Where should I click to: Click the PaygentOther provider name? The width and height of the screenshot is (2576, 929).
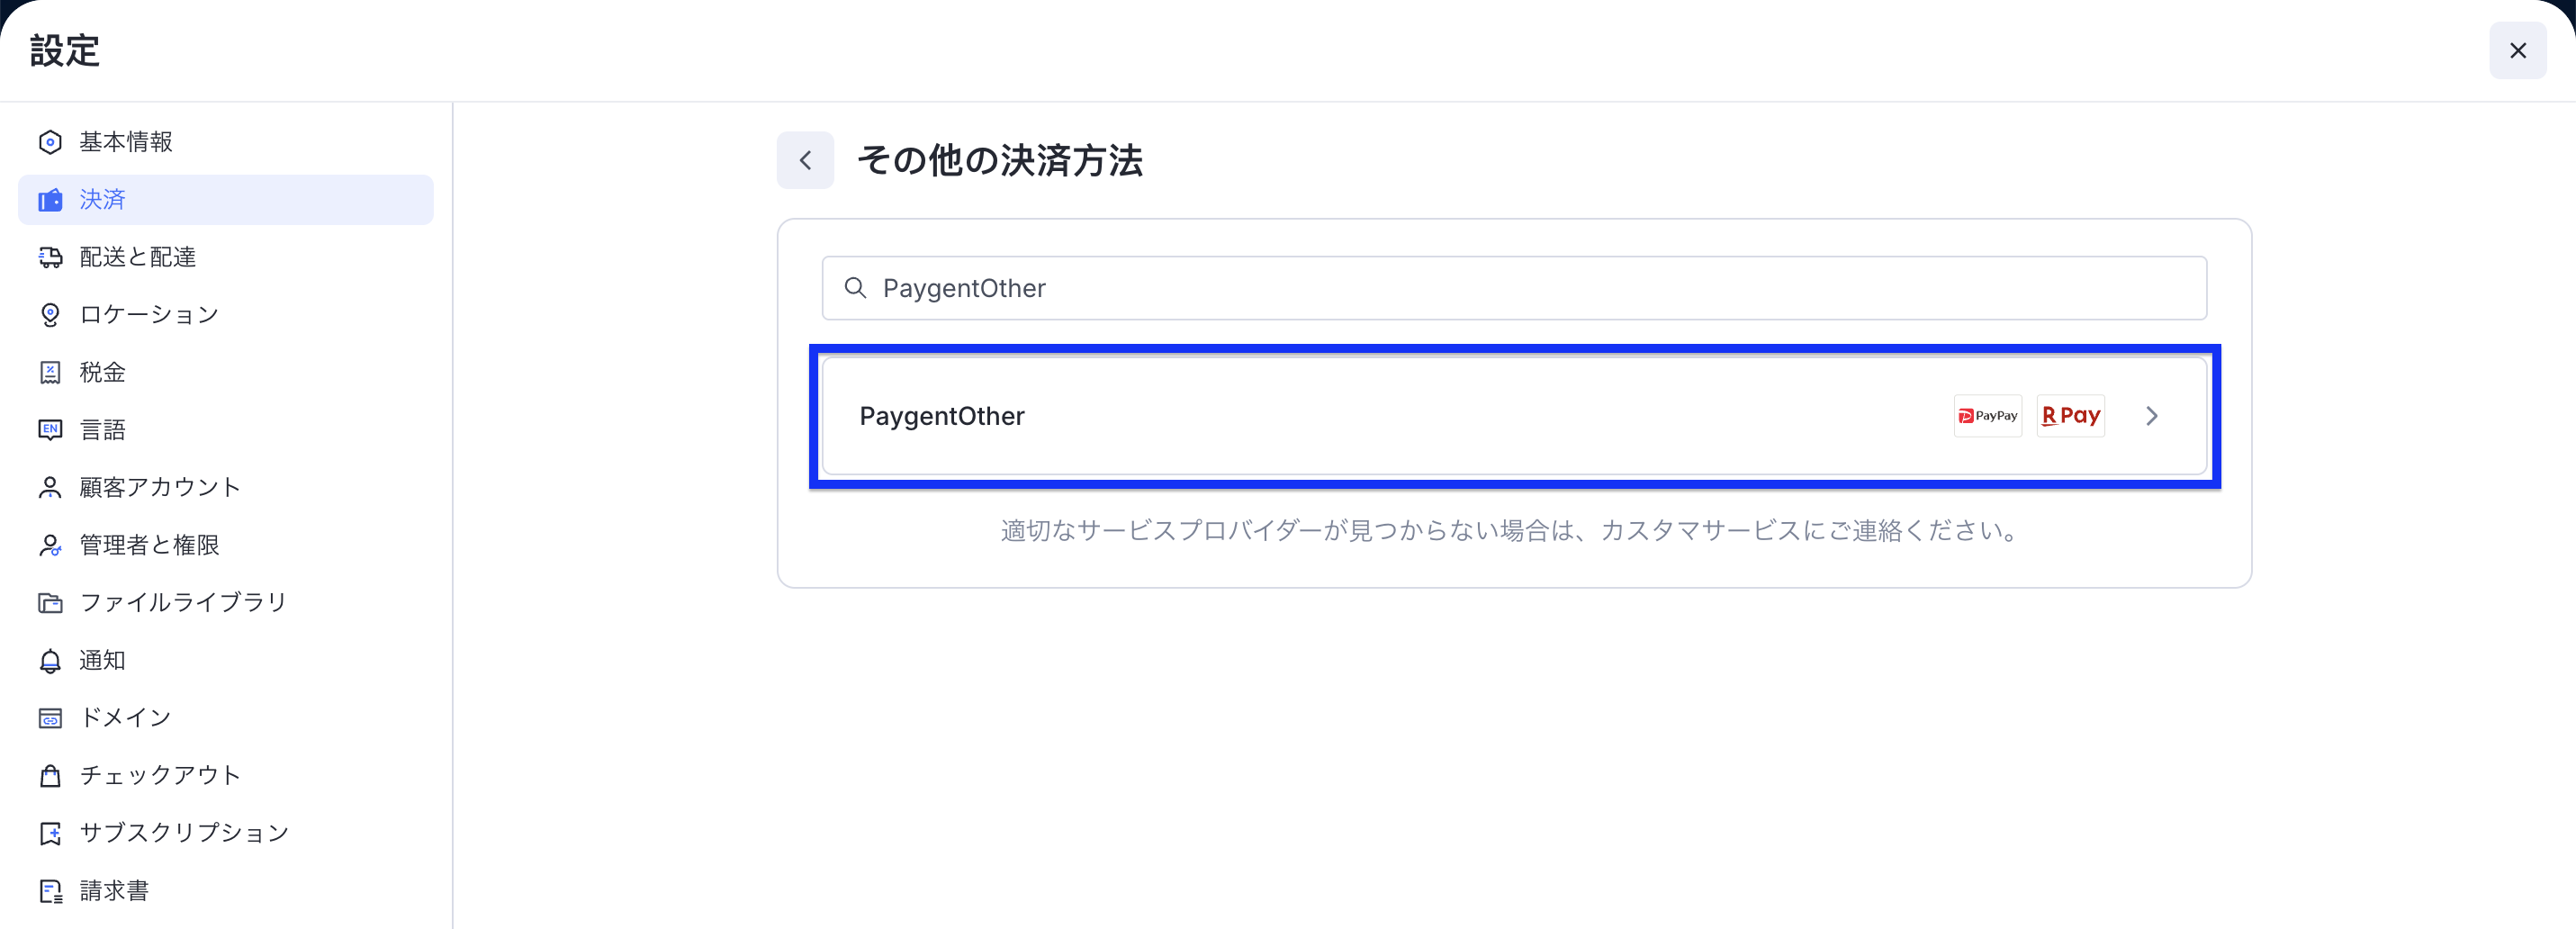point(942,416)
